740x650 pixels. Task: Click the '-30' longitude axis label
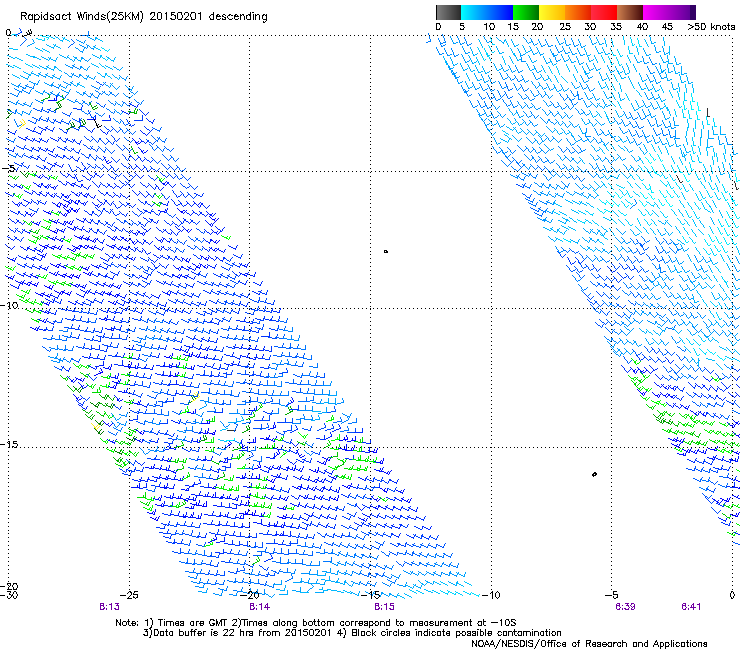pyautogui.click(x=8, y=595)
